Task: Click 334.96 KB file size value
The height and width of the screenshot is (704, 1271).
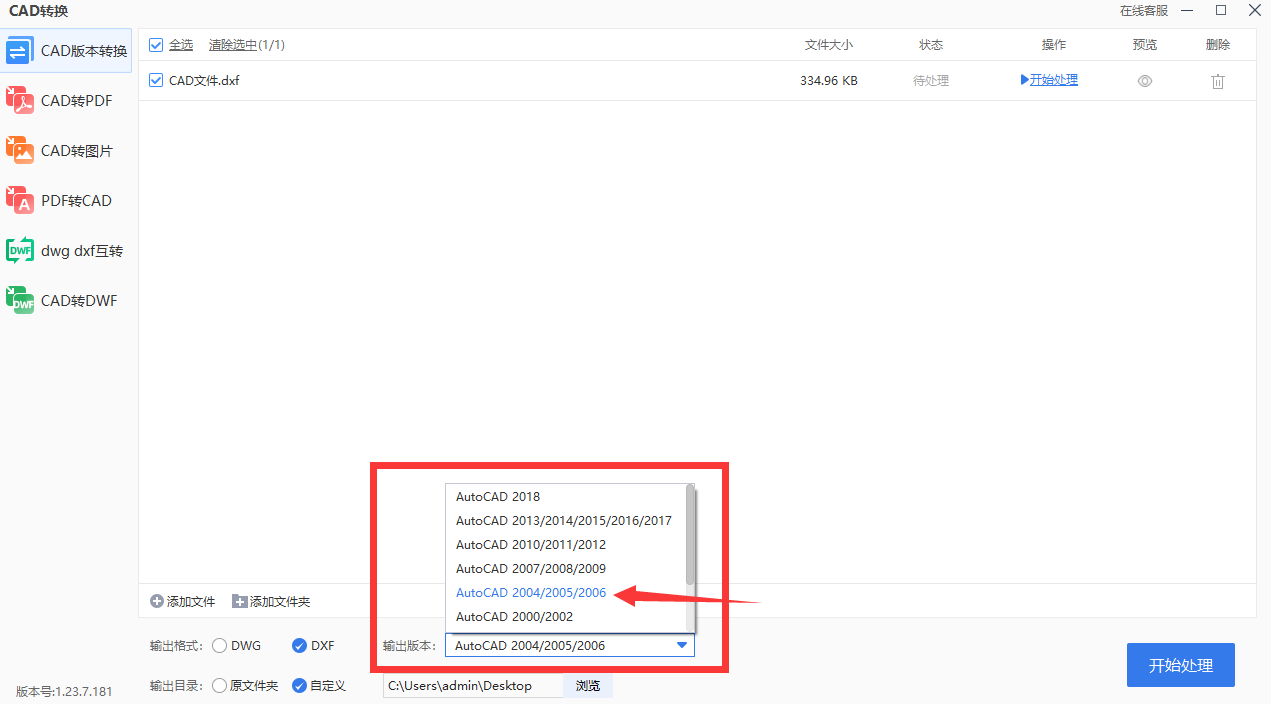Action: click(829, 81)
